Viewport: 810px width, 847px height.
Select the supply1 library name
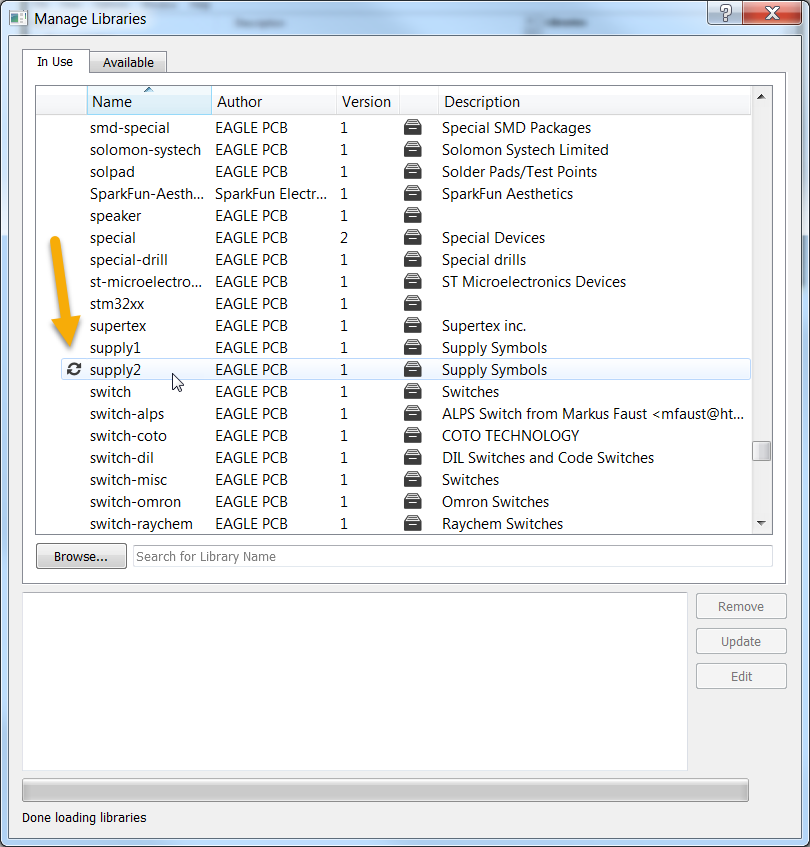tap(115, 348)
